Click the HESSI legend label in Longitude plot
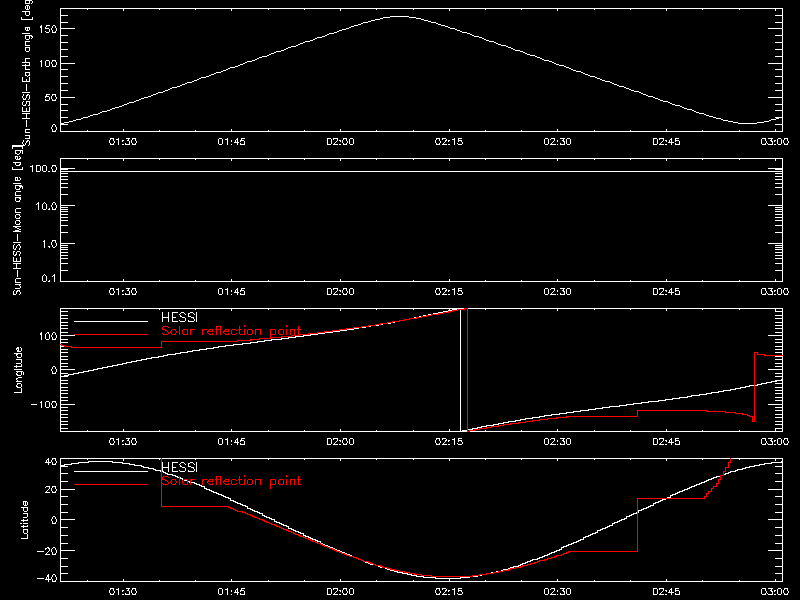This screenshot has height=600, width=800. (x=179, y=317)
